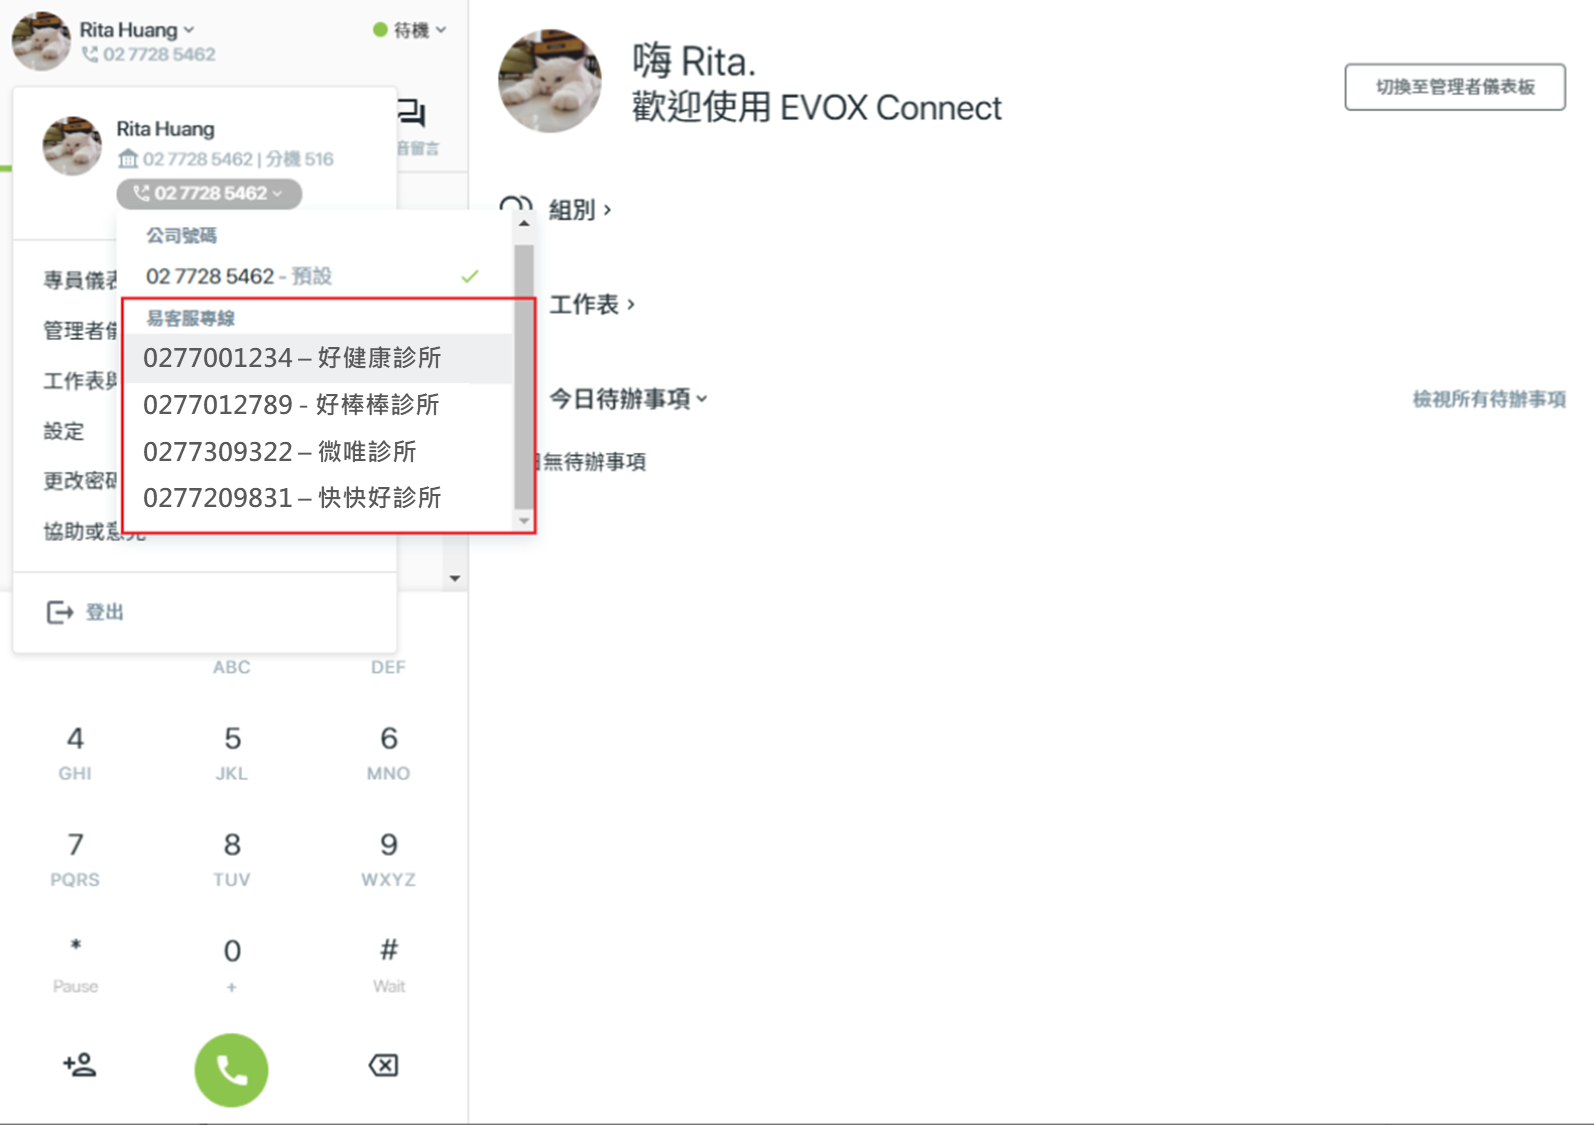
Task: Click 切換至管理者儀表板 button
Action: click(x=1455, y=87)
